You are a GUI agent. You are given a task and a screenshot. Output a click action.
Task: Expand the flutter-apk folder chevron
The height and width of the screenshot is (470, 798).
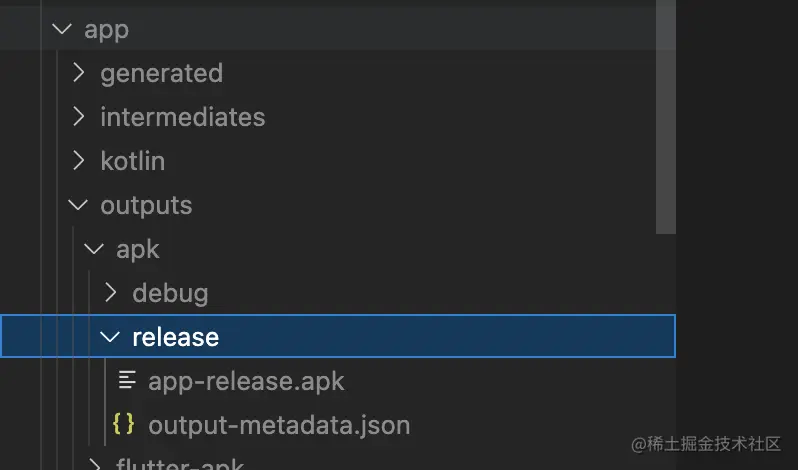pos(94,464)
